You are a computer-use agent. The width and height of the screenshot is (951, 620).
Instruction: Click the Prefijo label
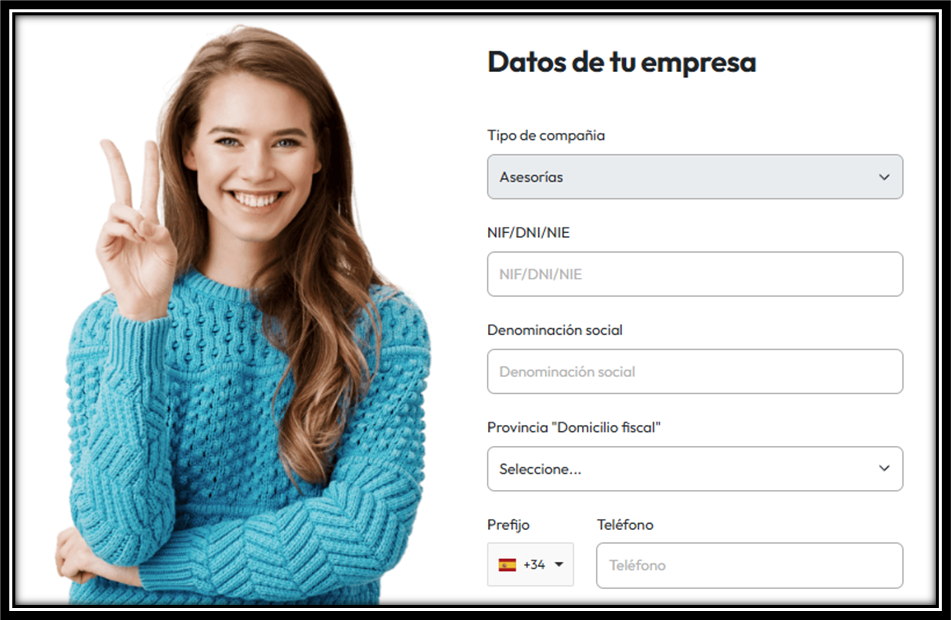pos(508,525)
